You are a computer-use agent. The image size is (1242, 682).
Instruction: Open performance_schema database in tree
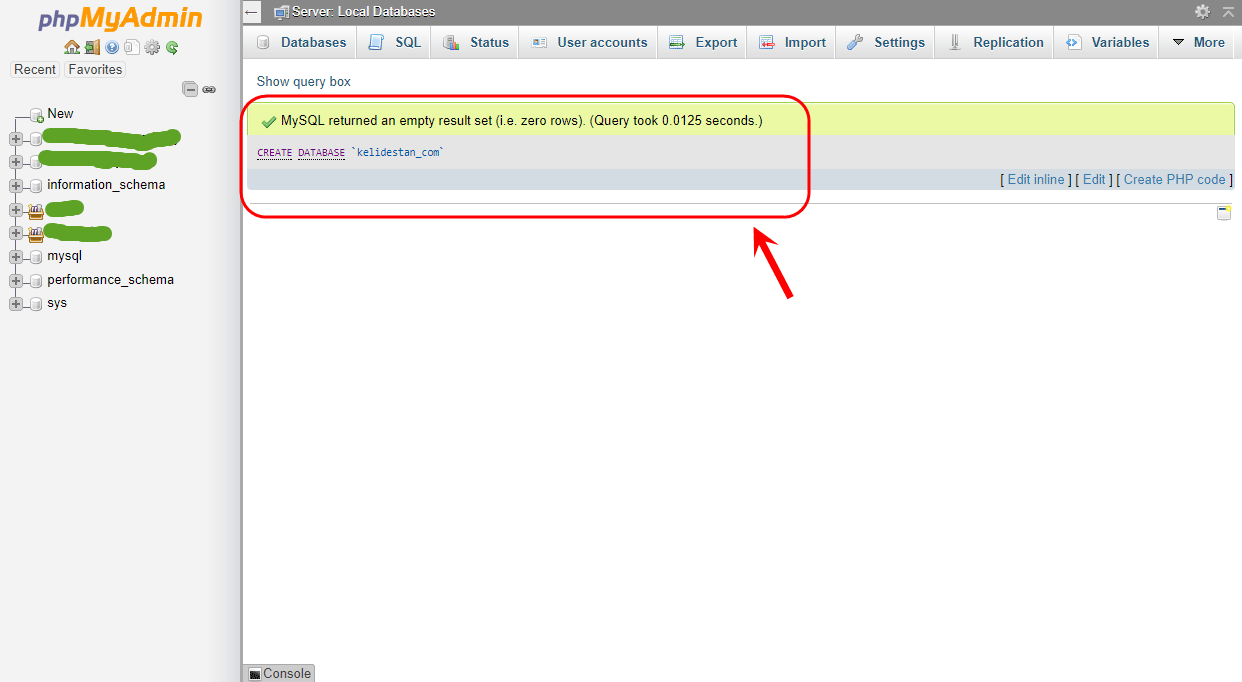pos(110,280)
